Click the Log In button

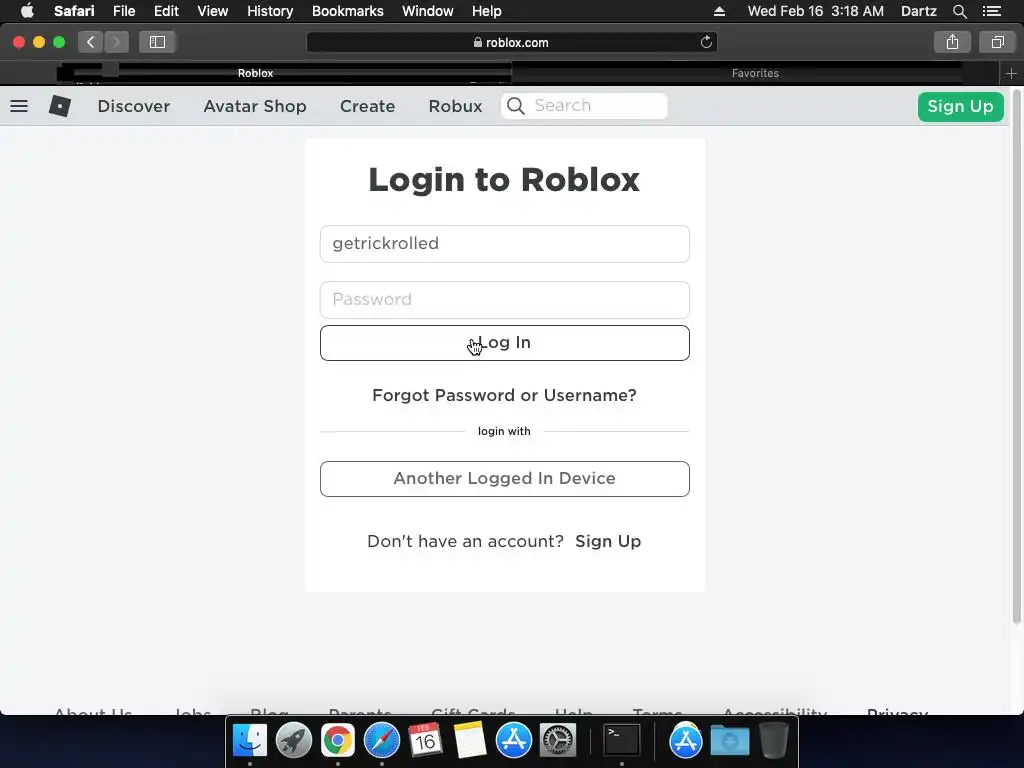point(505,343)
